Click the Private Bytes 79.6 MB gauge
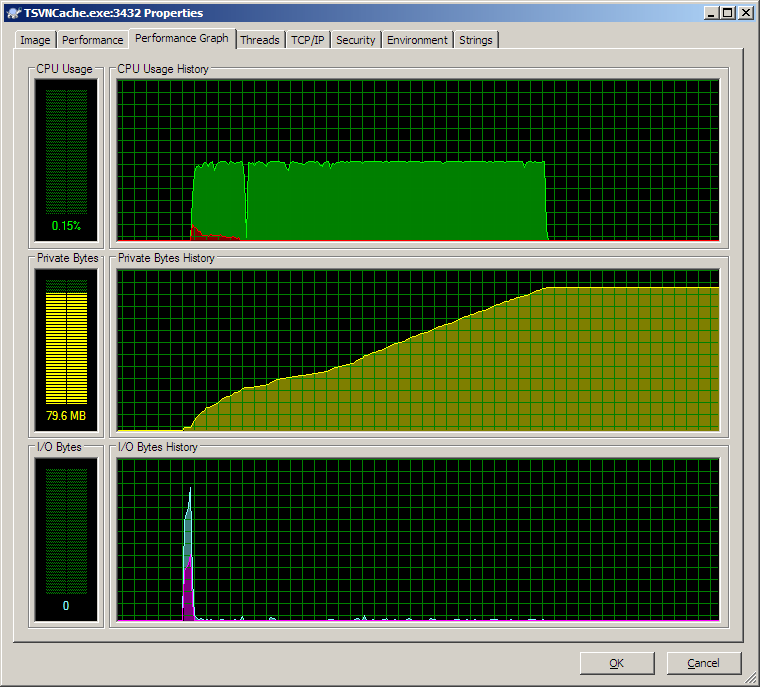The height and width of the screenshot is (687, 760). 66,350
